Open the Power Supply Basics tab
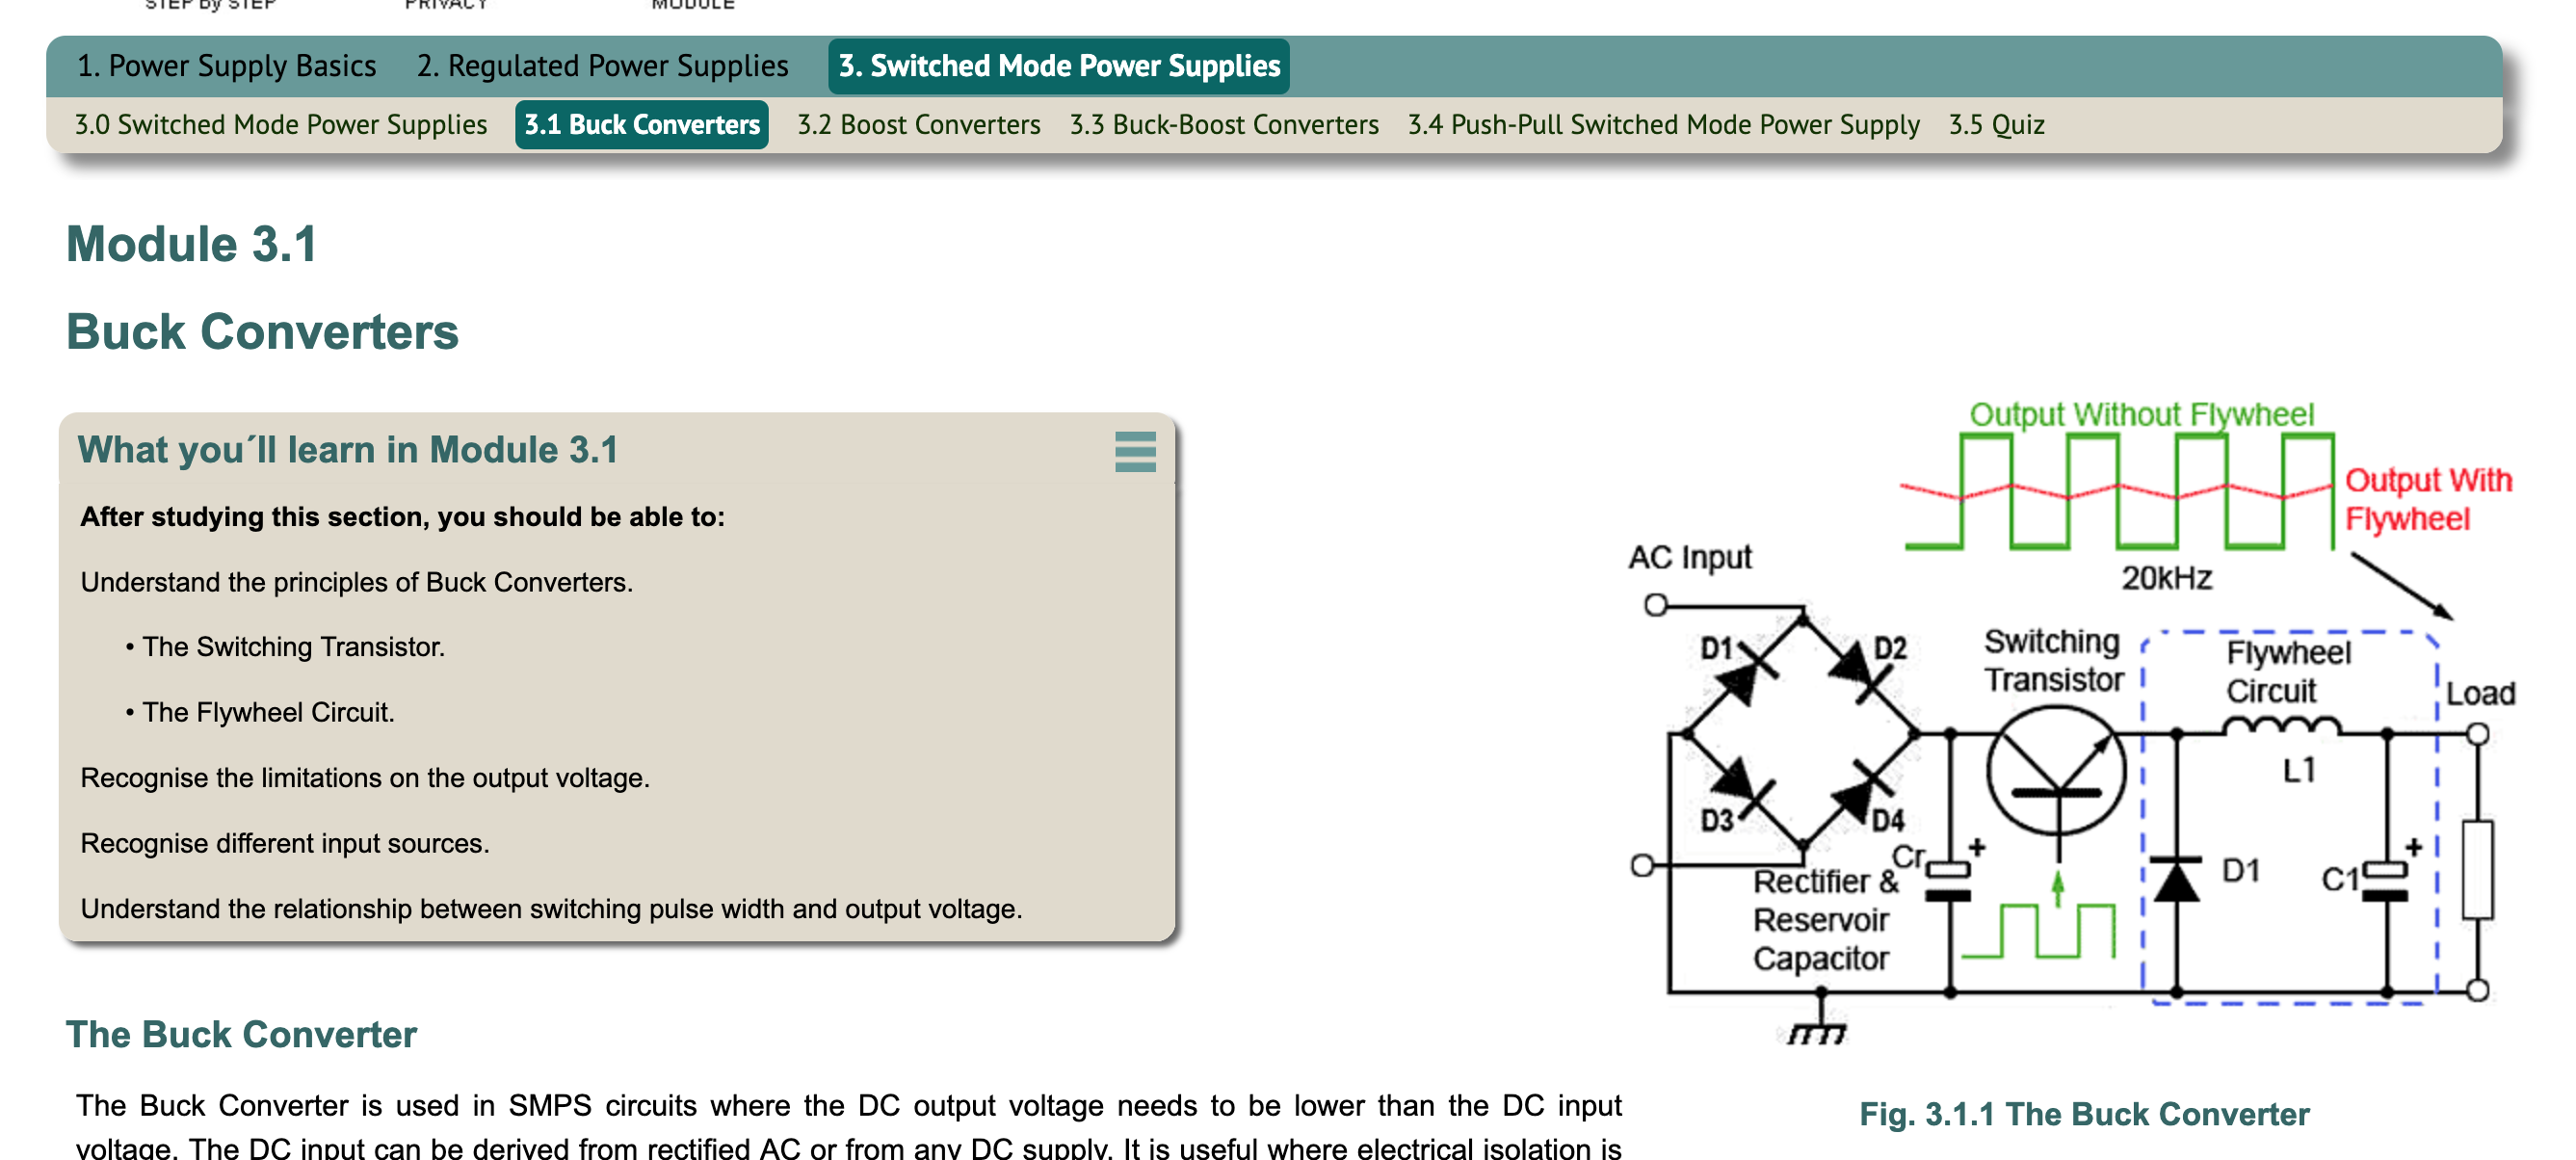 (x=226, y=66)
